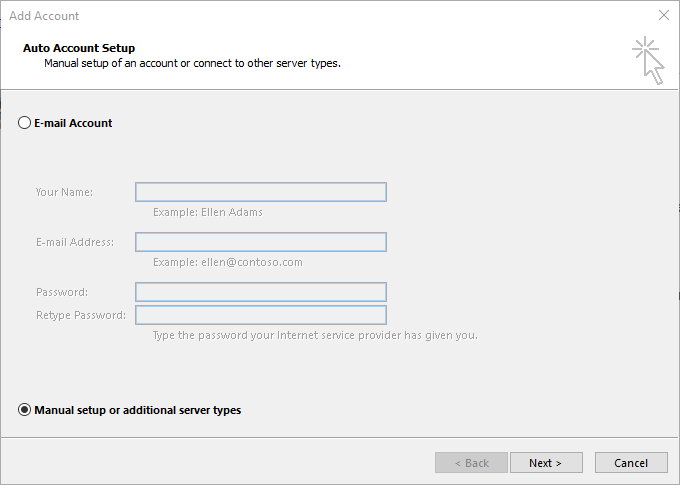Click the Retype Password field
Viewport: 680px width, 485px height.
tap(261, 315)
